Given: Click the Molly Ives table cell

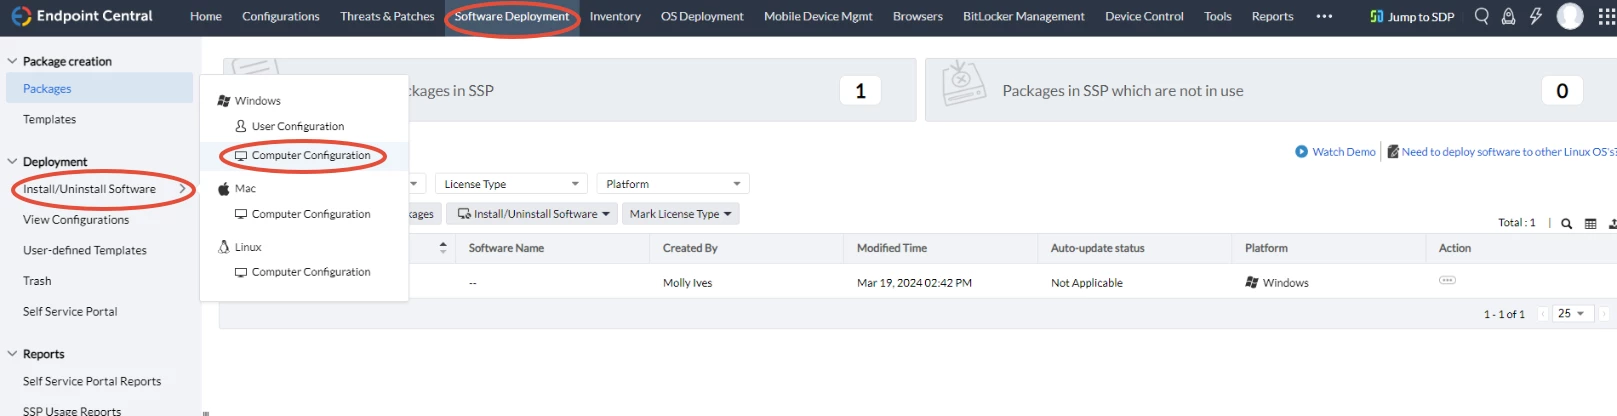Looking at the screenshot, I should pyautogui.click(x=688, y=283).
